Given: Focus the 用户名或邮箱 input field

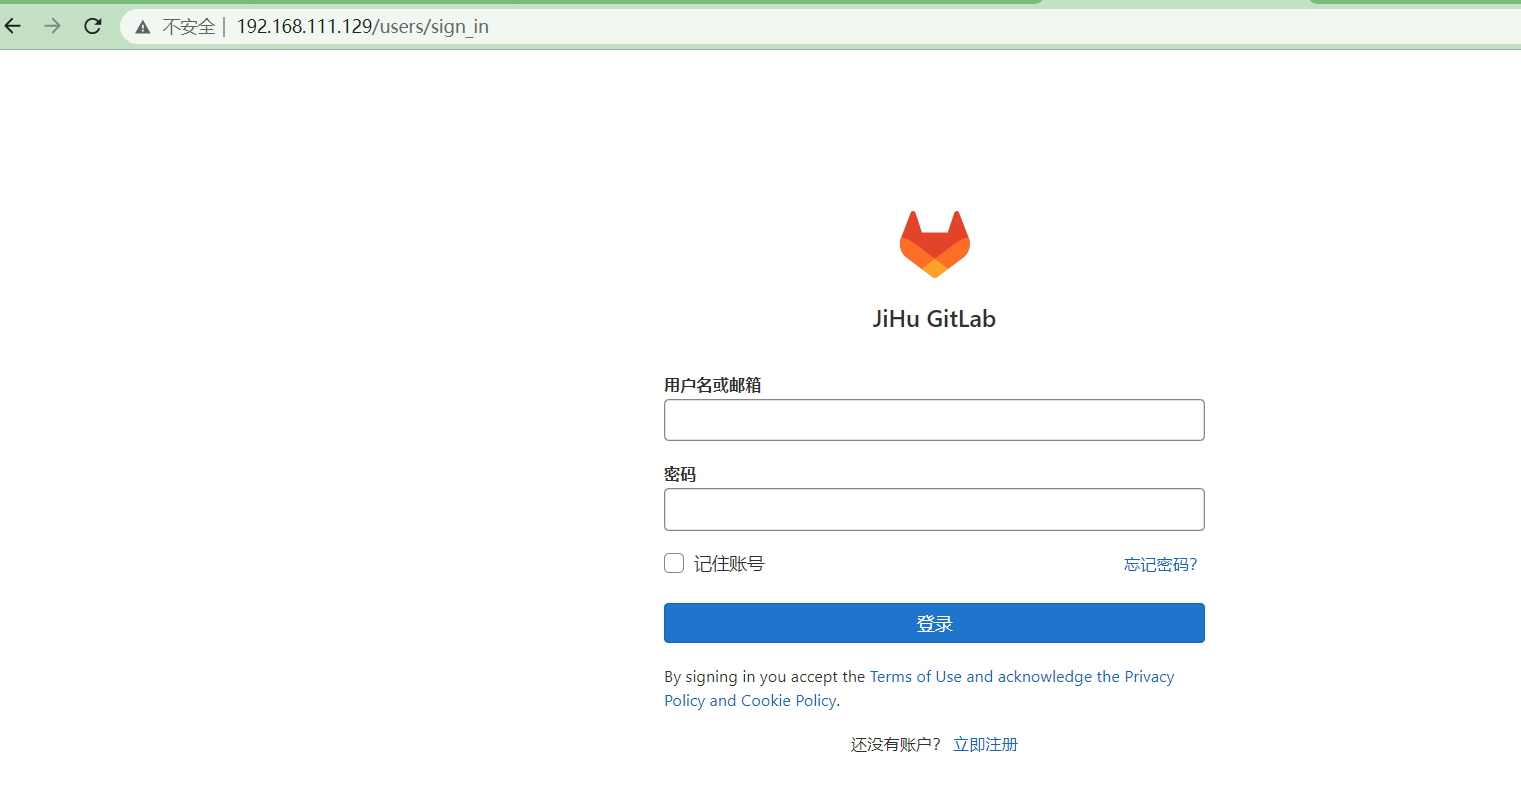Looking at the screenshot, I should pos(934,420).
